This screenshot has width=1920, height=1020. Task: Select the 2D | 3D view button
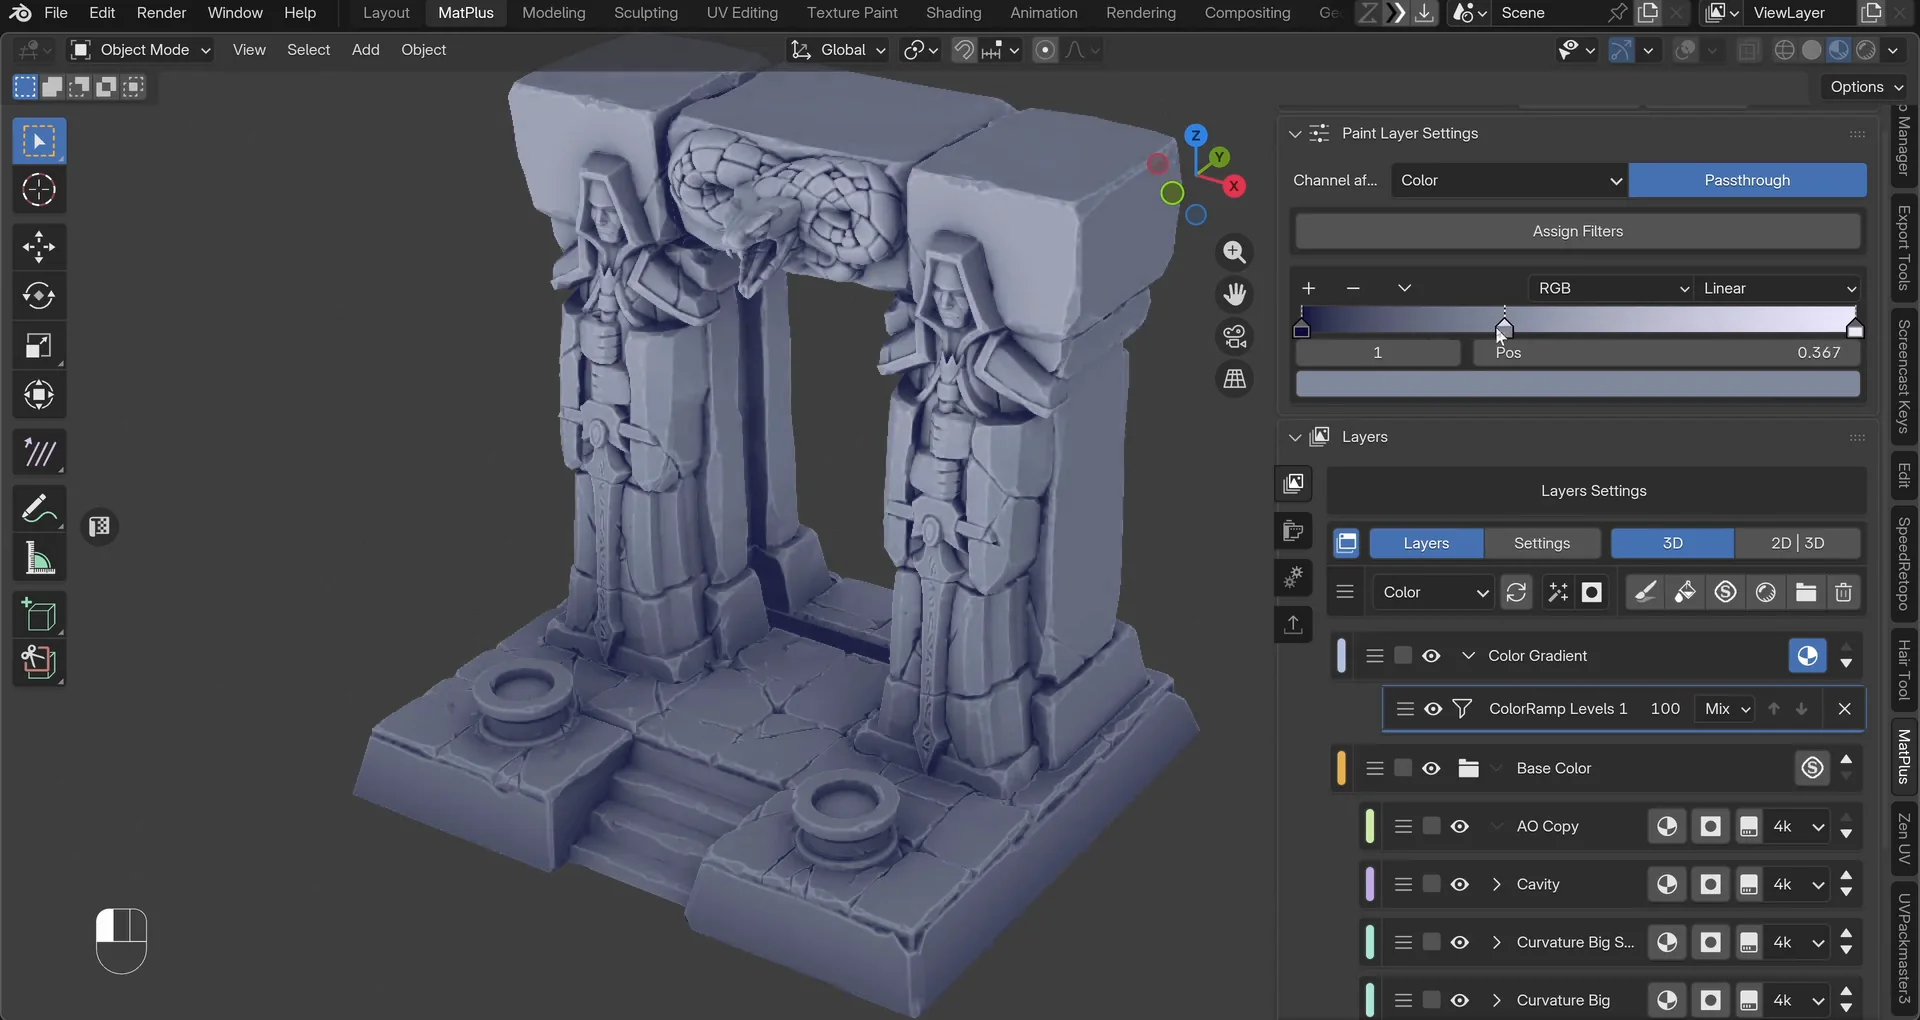pos(1797,543)
